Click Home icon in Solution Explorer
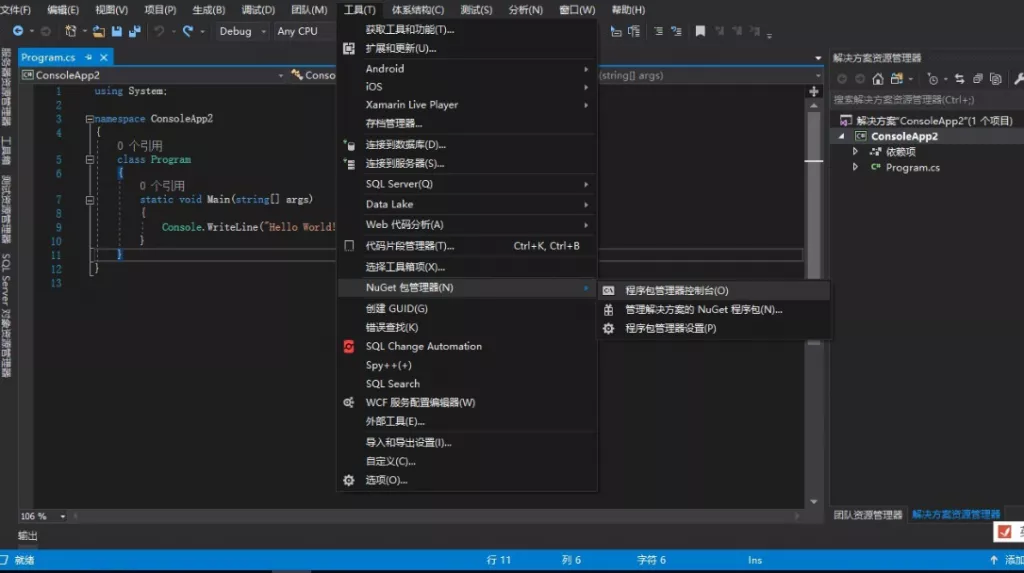Viewport: 1024px width, 573px height. point(878,79)
